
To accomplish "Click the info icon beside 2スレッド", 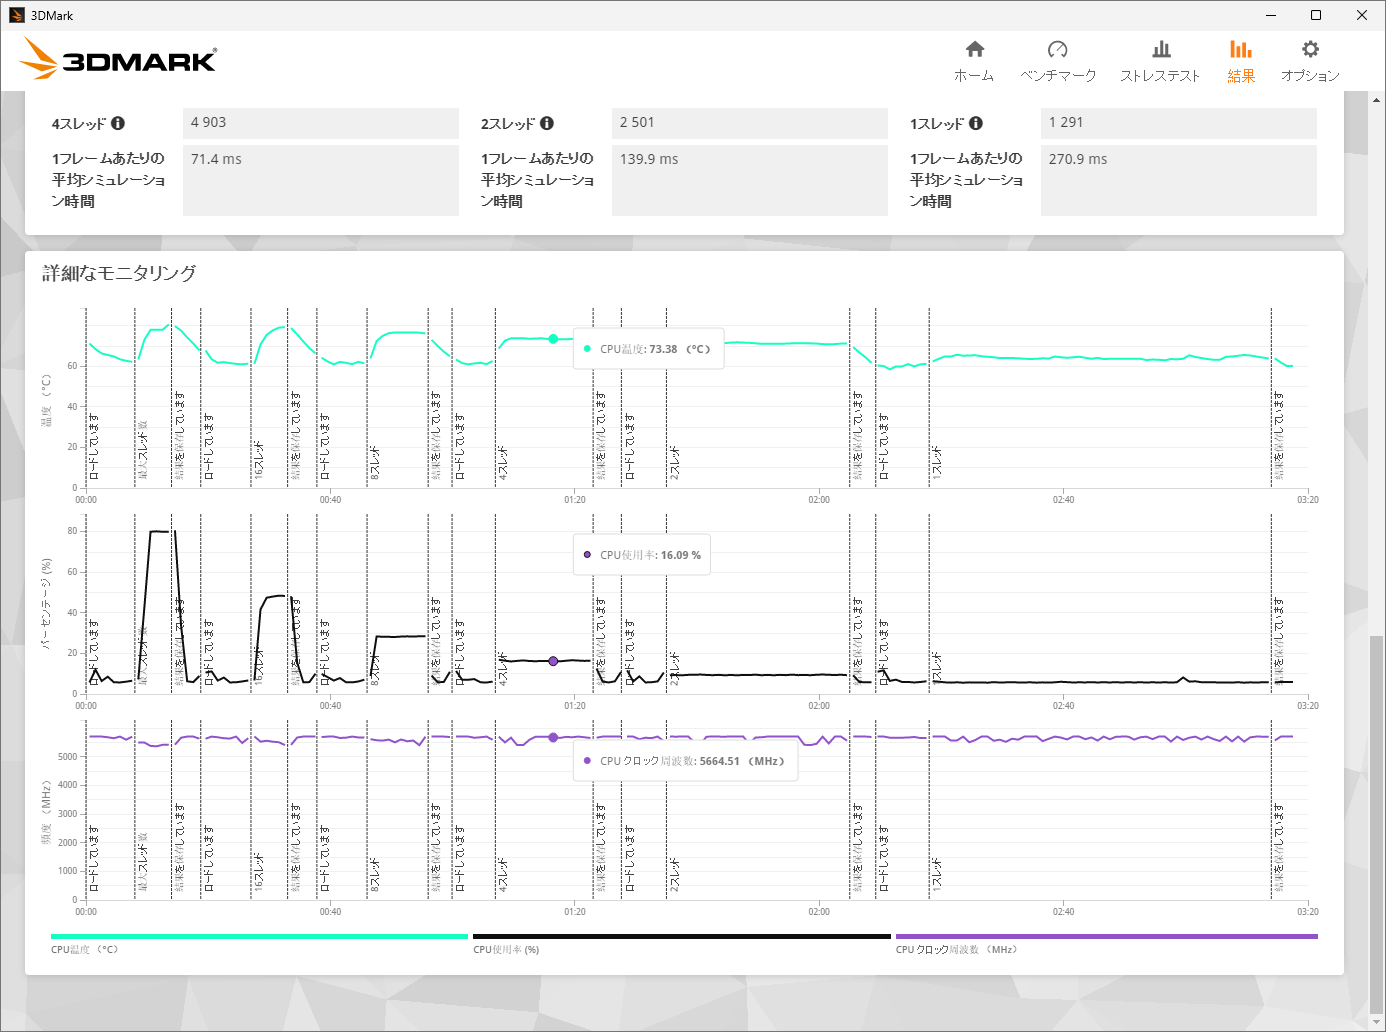I will coord(547,123).
